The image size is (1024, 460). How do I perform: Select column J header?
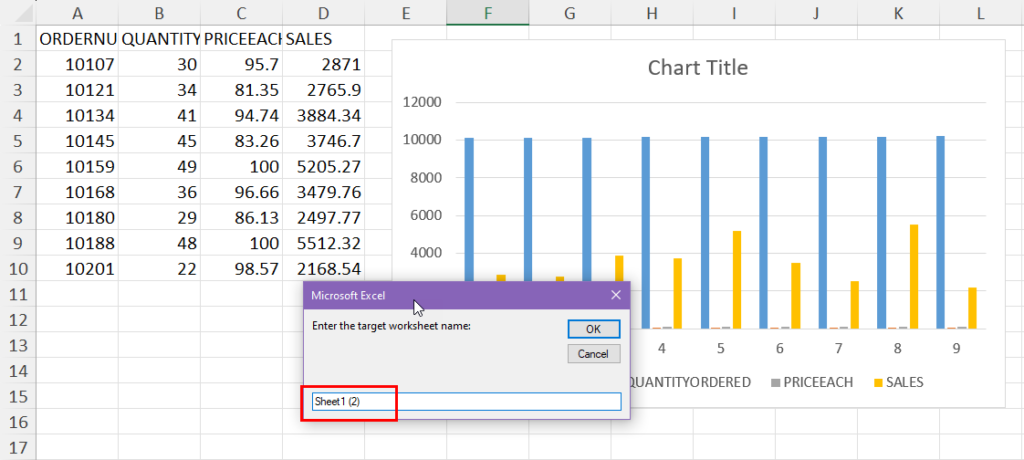coord(816,13)
